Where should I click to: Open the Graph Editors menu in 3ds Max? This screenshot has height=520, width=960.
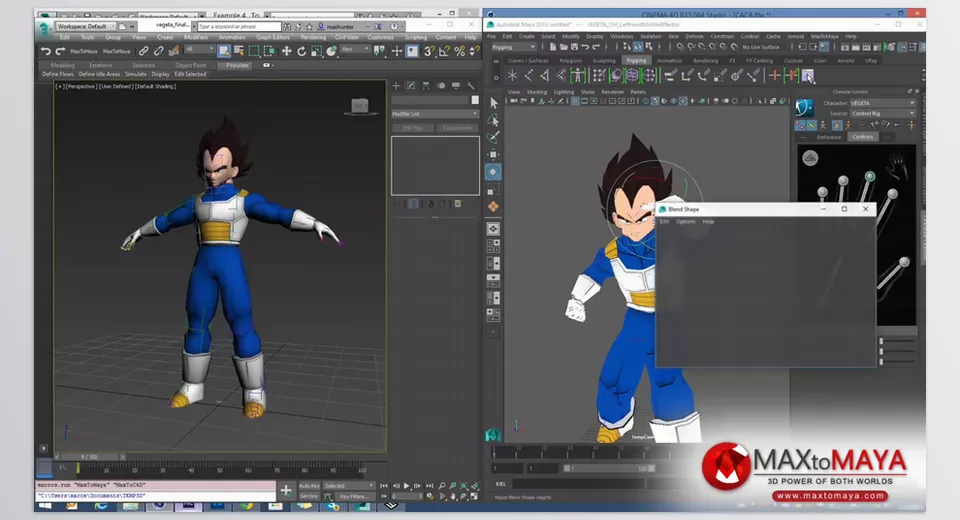[272, 37]
